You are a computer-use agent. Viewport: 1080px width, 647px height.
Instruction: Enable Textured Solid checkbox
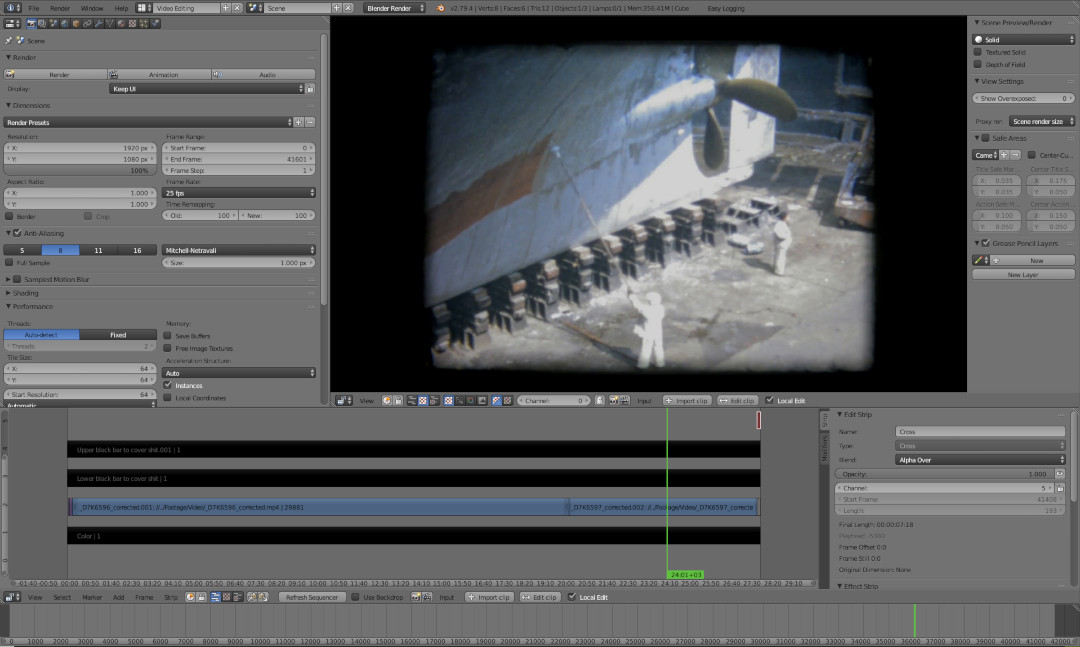tap(977, 52)
